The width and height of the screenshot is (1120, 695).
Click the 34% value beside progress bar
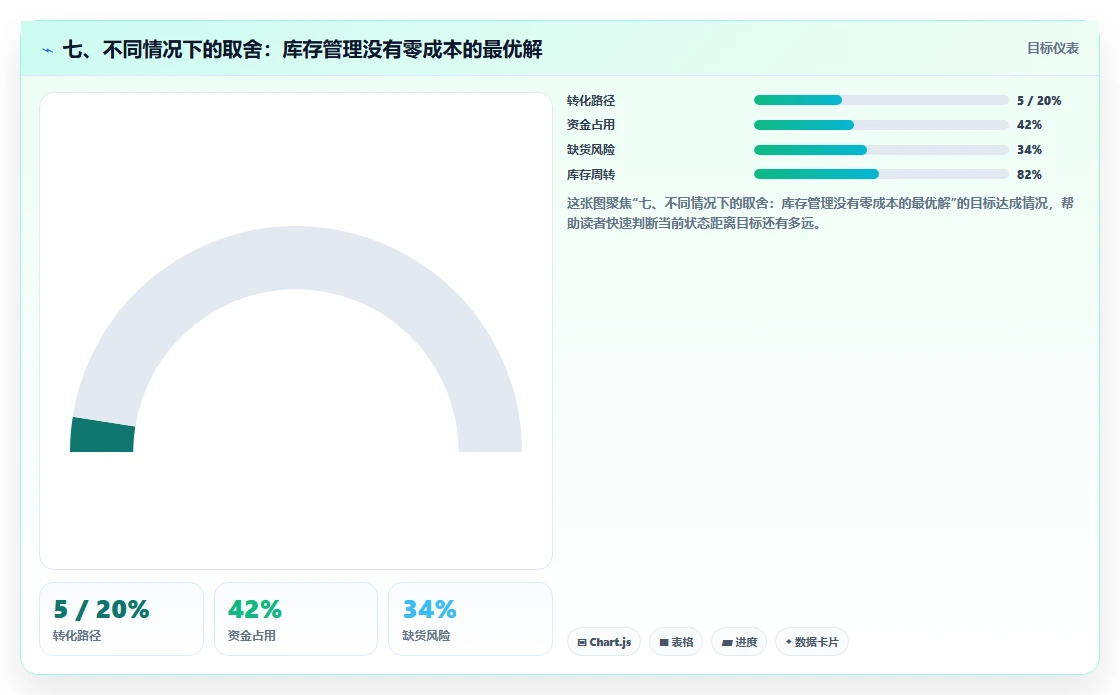[x=1029, y=150]
